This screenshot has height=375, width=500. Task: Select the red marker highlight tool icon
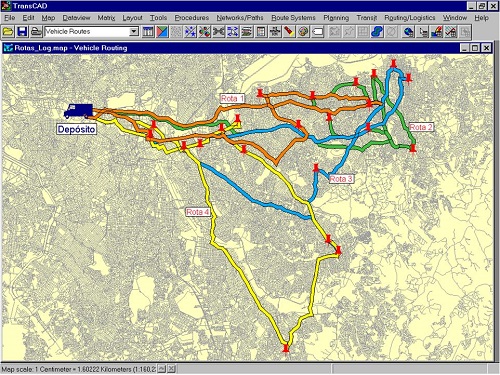[289, 32]
